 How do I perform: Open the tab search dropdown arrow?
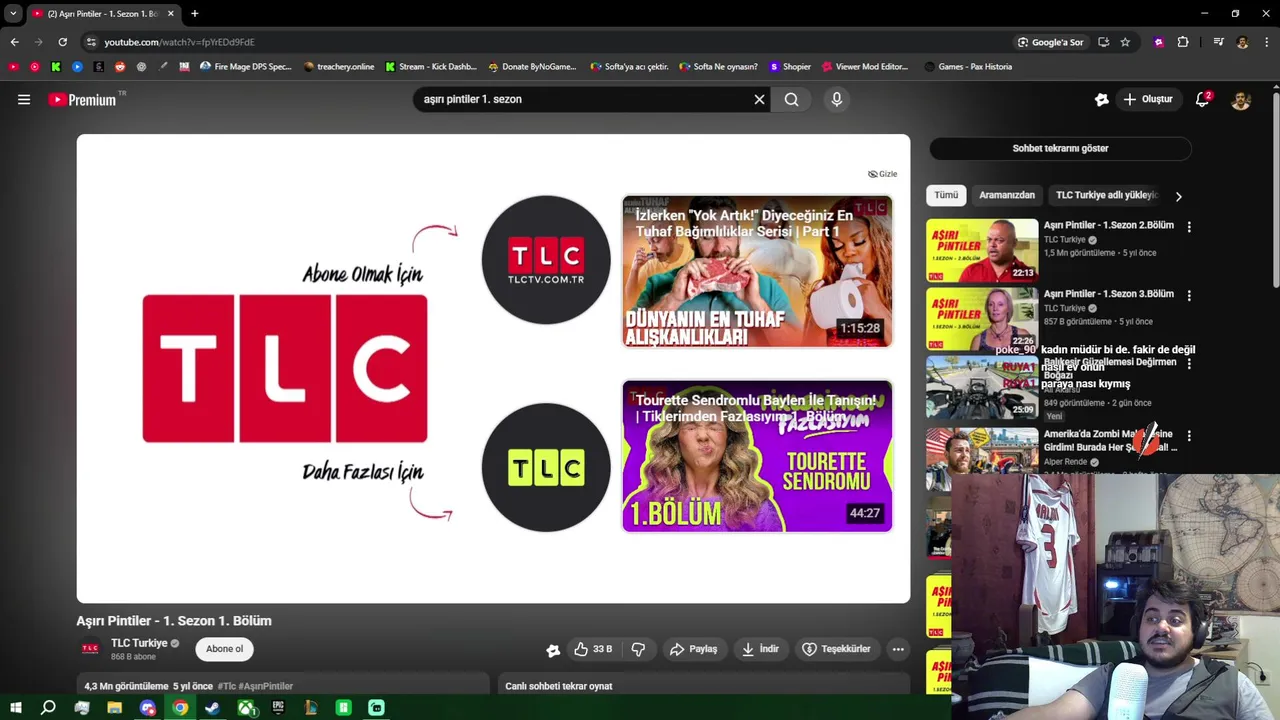[13, 13]
